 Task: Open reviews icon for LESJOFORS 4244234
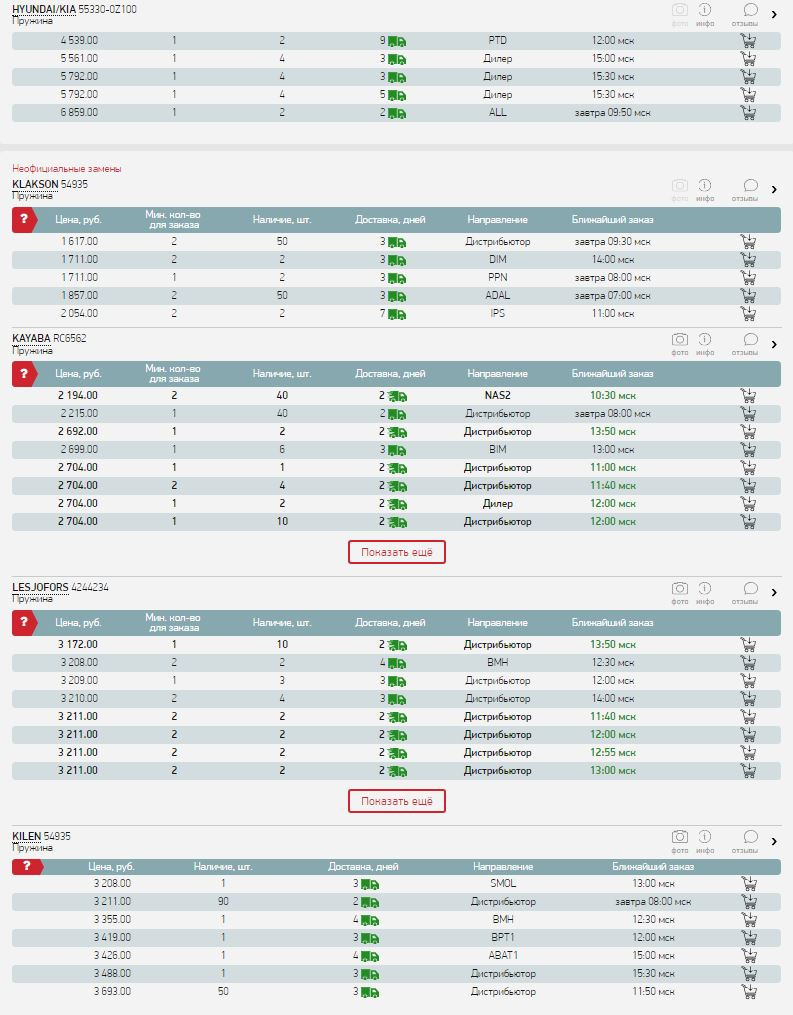[x=745, y=592]
